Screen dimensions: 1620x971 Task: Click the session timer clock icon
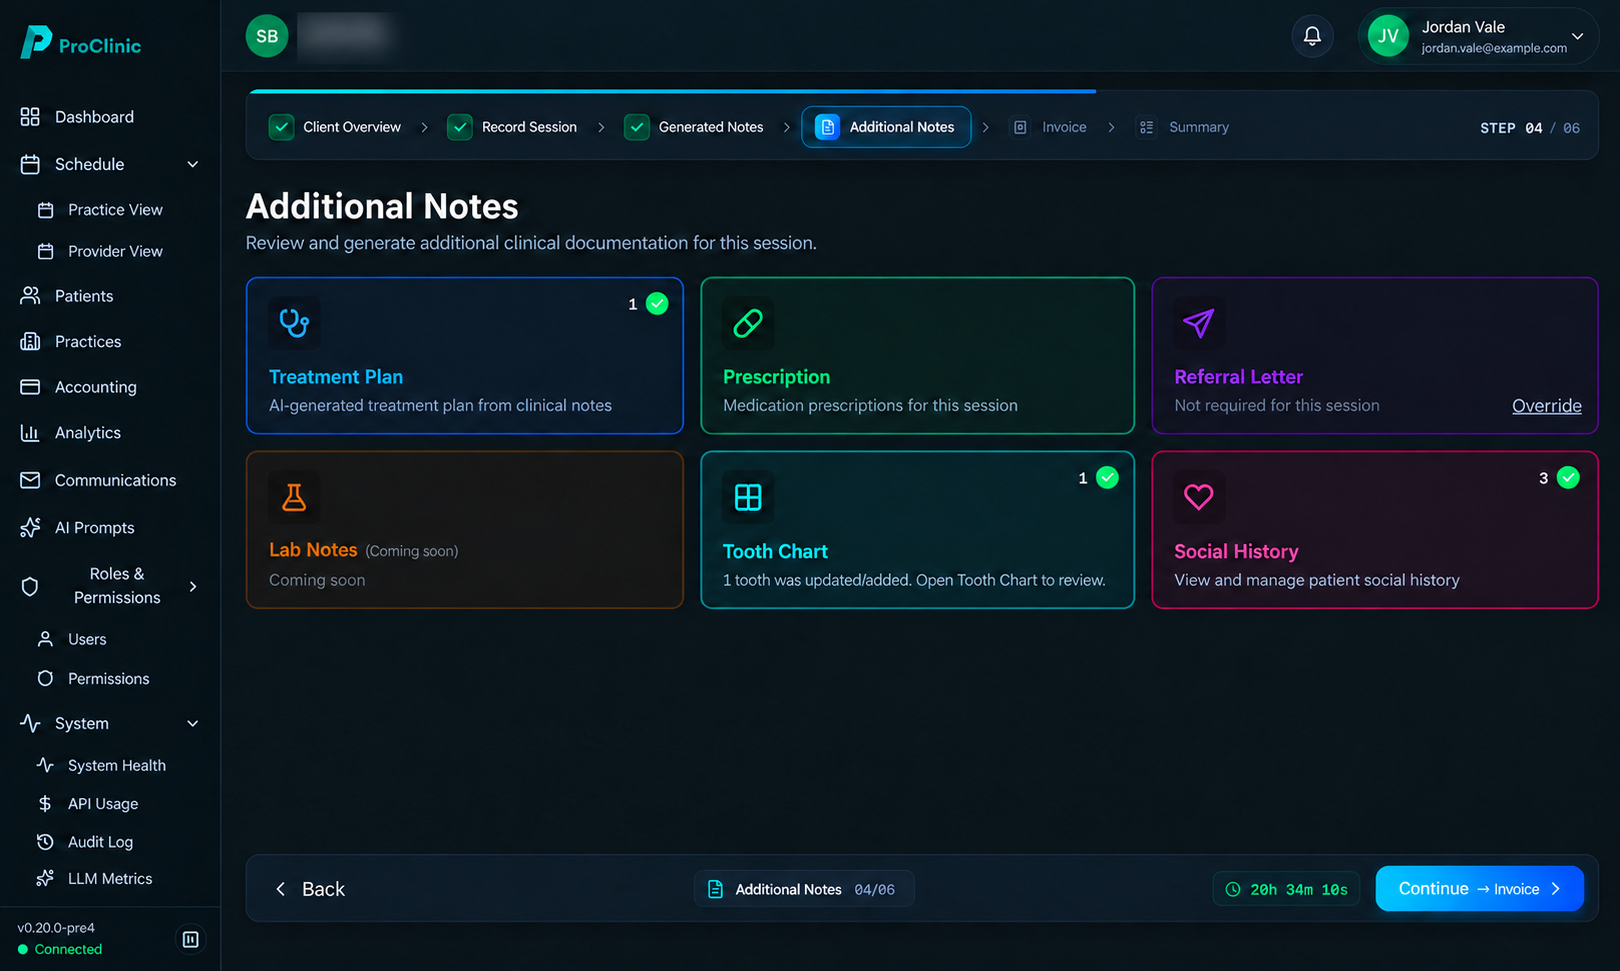click(1233, 889)
